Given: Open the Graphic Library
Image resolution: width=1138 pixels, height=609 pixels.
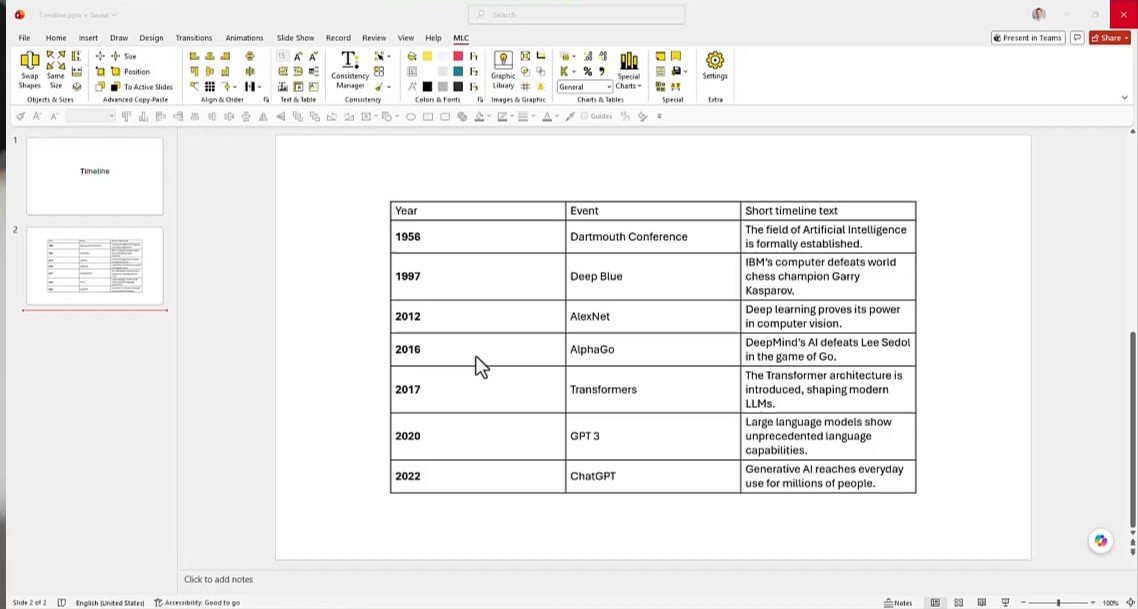Looking at the screenshot, I should point(503,70).
